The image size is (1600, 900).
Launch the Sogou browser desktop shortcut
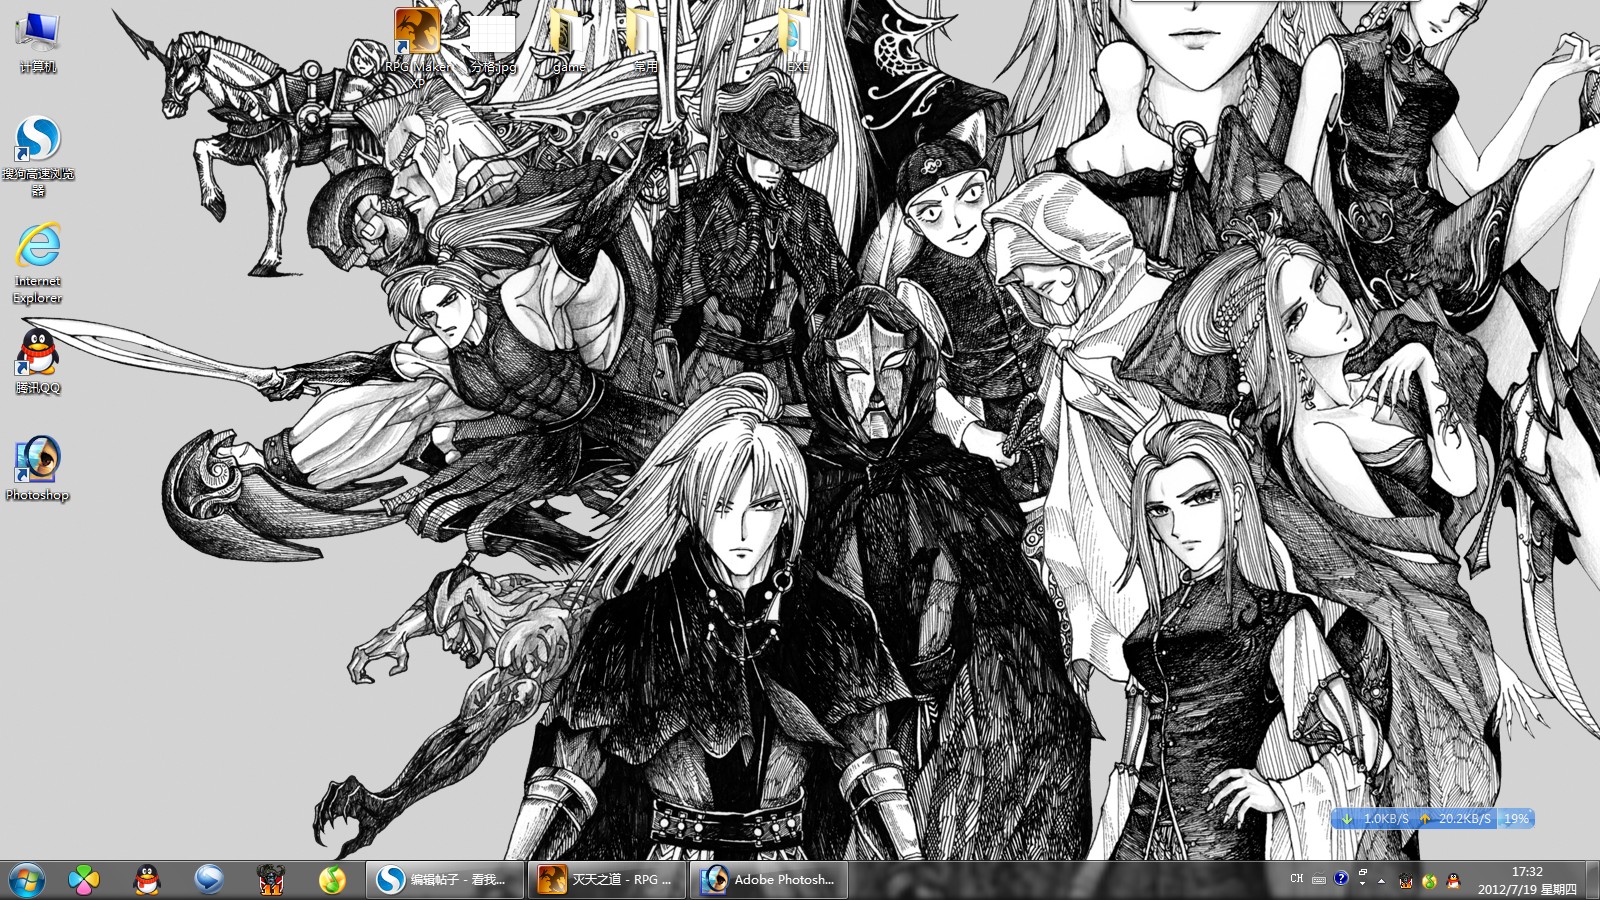(38, 155)
